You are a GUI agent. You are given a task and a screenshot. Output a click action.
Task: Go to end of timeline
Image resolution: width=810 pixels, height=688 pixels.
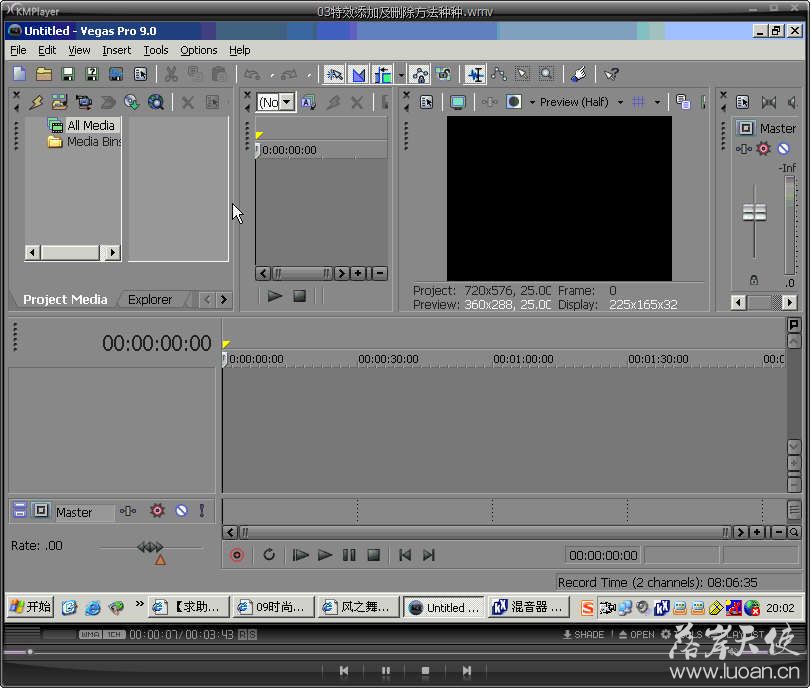point(429,555)
